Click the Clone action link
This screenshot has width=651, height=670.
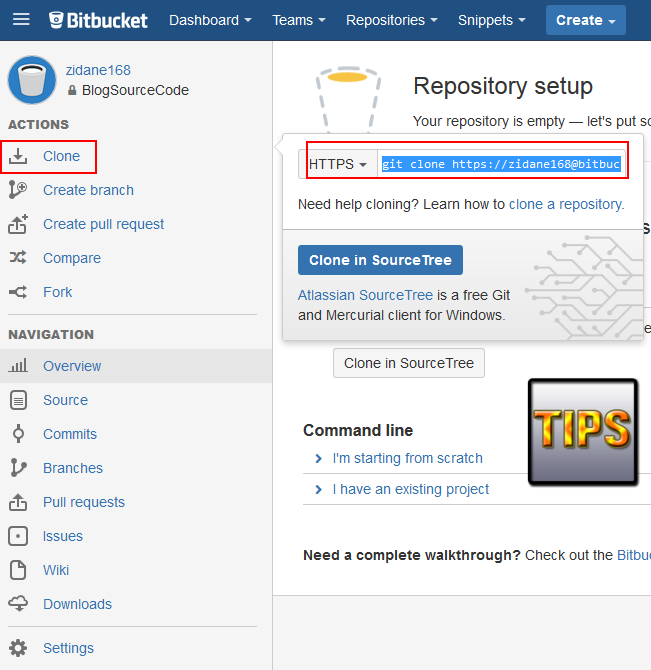click(62, 156)
